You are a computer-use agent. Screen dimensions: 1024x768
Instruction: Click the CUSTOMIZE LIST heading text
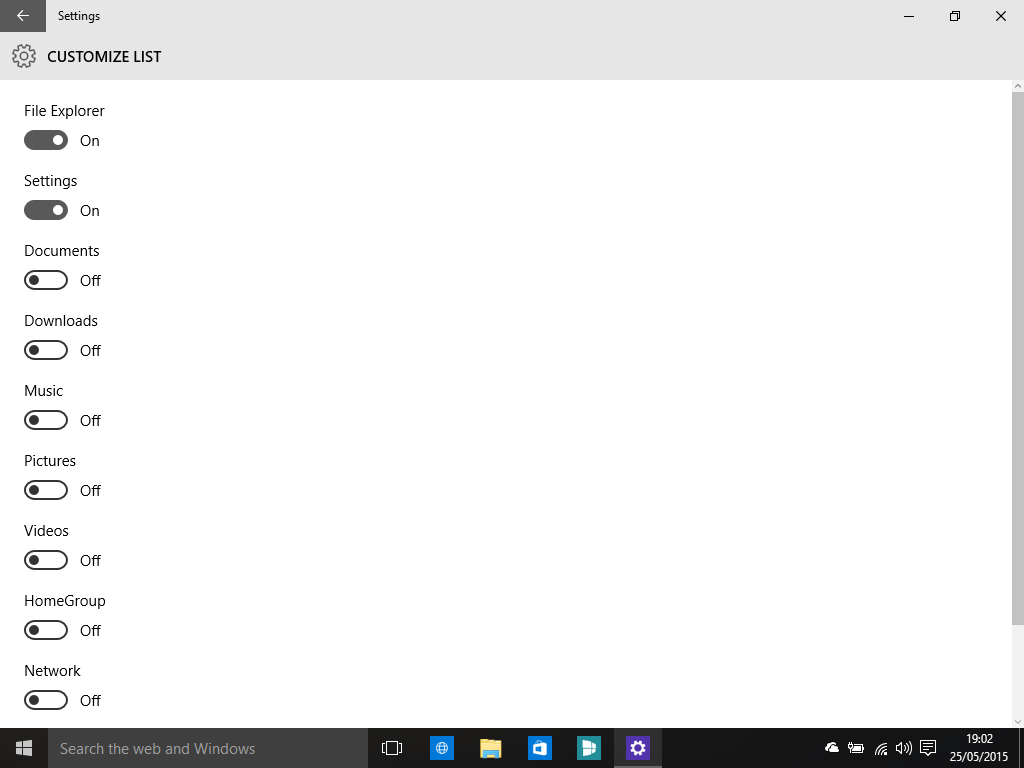104,57
